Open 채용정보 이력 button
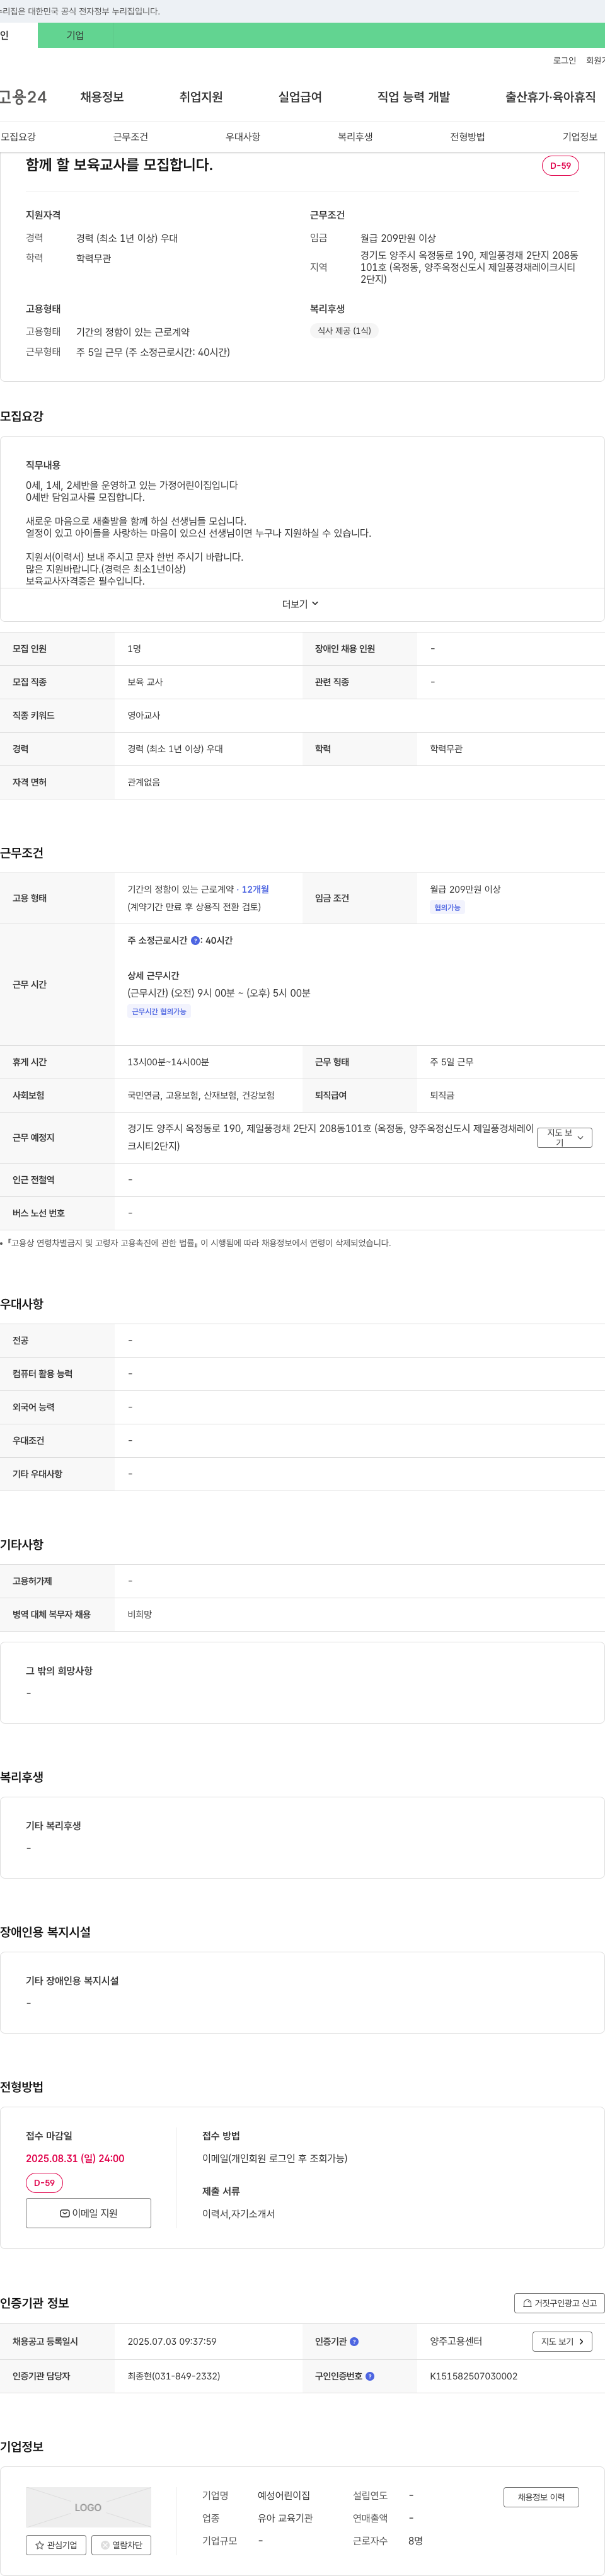Screen dimensions: 605x2576 tap(541, 2497)
